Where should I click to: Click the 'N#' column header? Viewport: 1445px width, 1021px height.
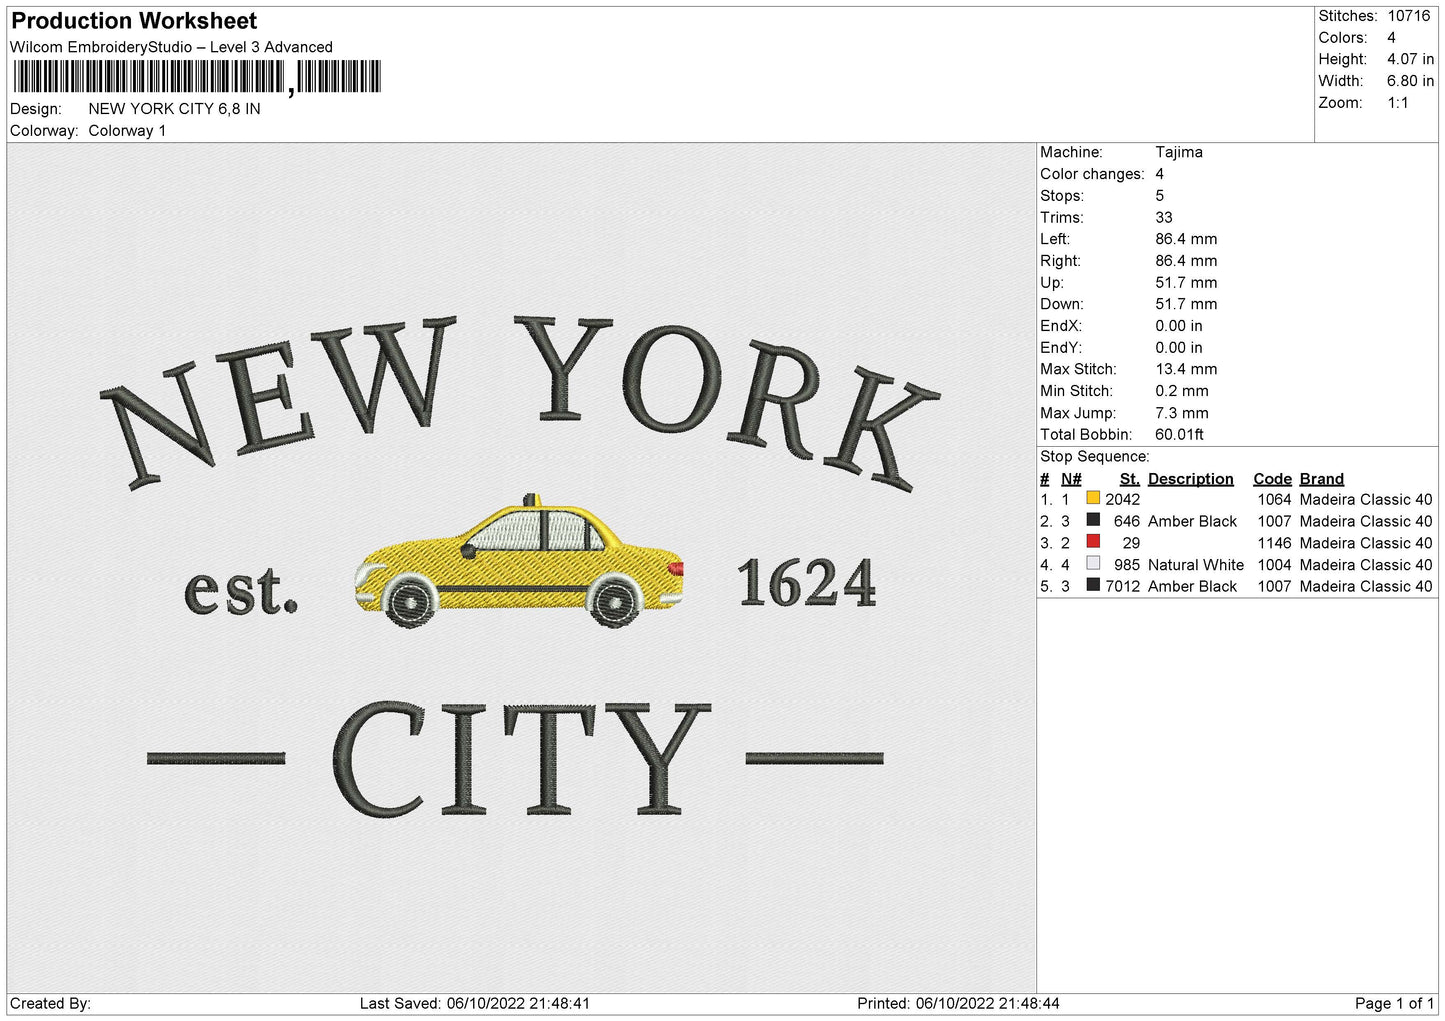tap(1071, 479)
